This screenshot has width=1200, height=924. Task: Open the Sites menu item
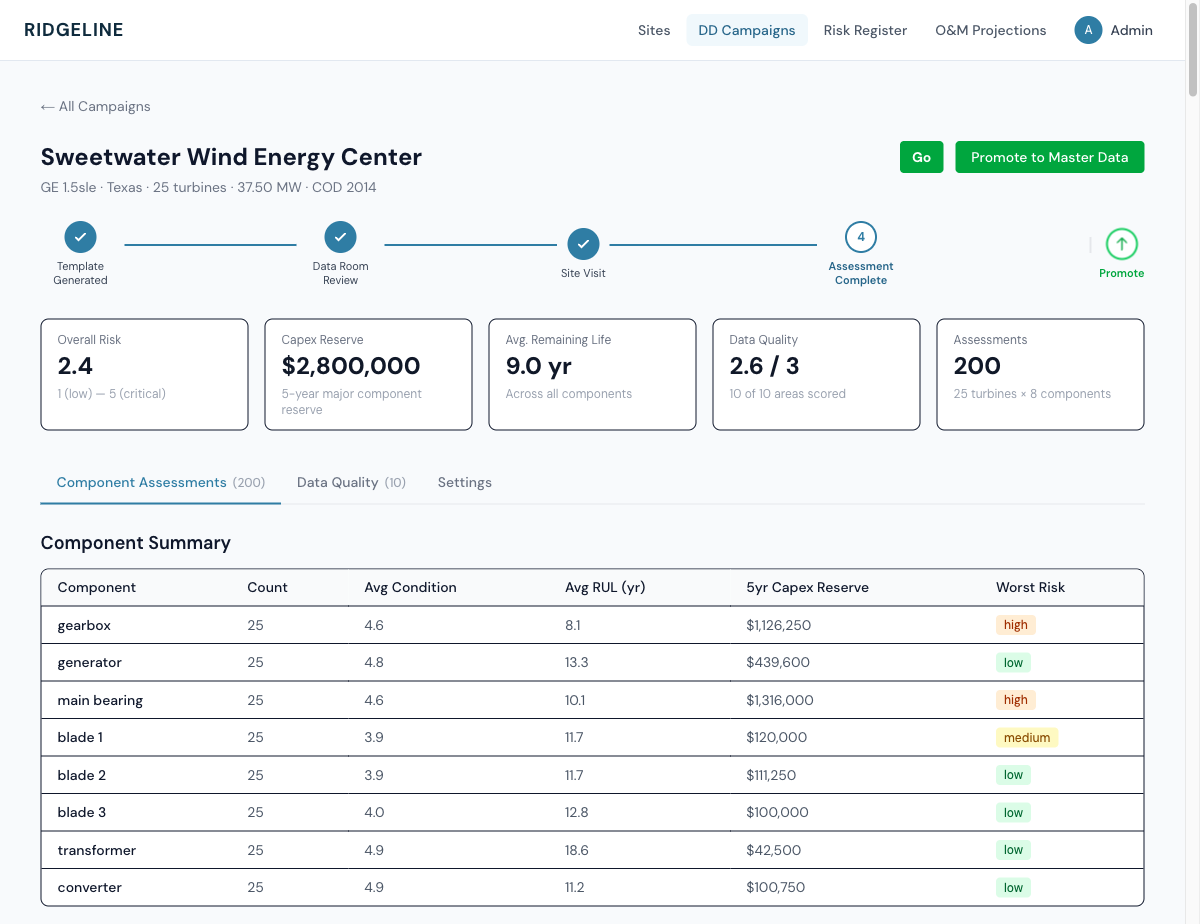654,30
